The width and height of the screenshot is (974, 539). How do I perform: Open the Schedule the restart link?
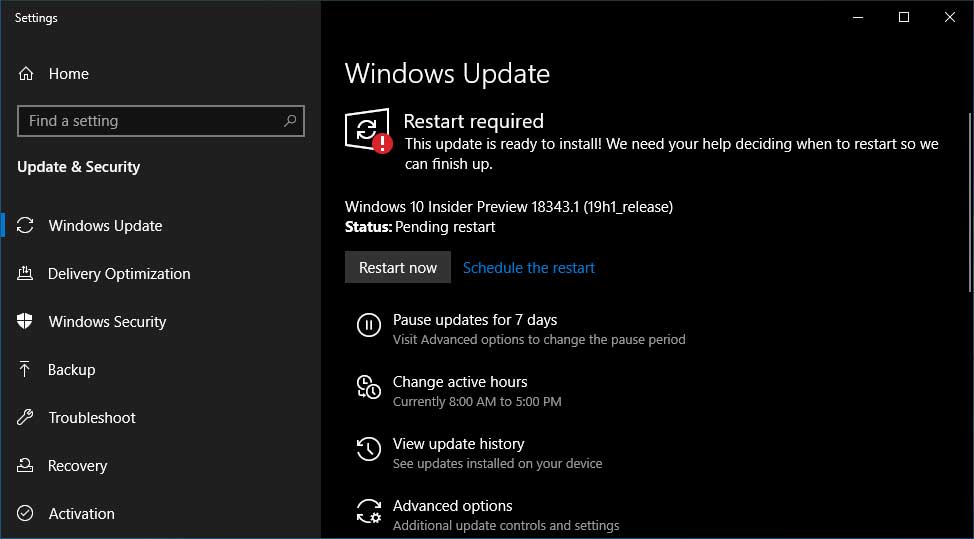coord(529,268)
